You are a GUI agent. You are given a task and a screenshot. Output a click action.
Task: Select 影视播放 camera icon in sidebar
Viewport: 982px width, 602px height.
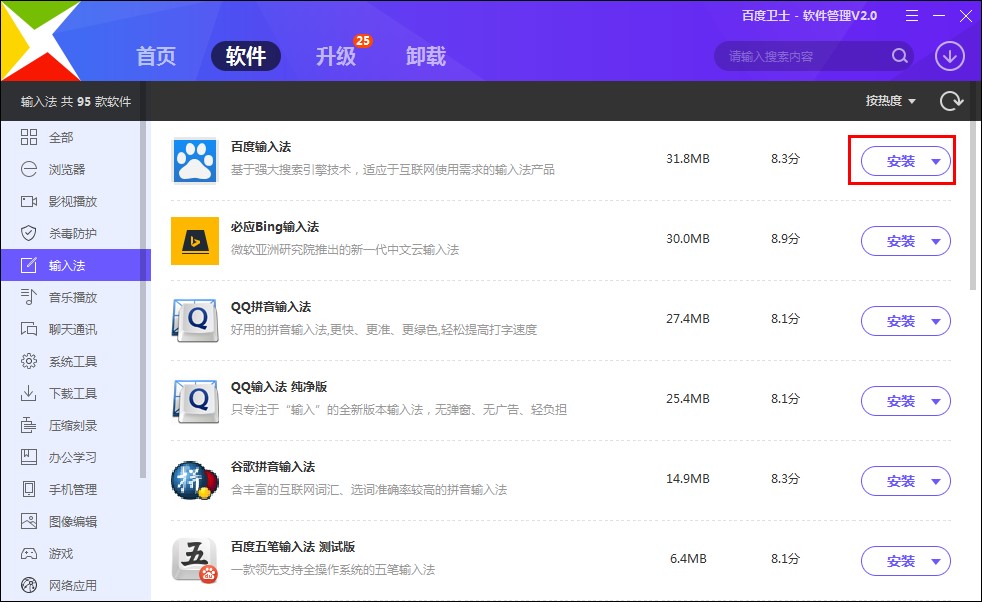coord(29,201)
